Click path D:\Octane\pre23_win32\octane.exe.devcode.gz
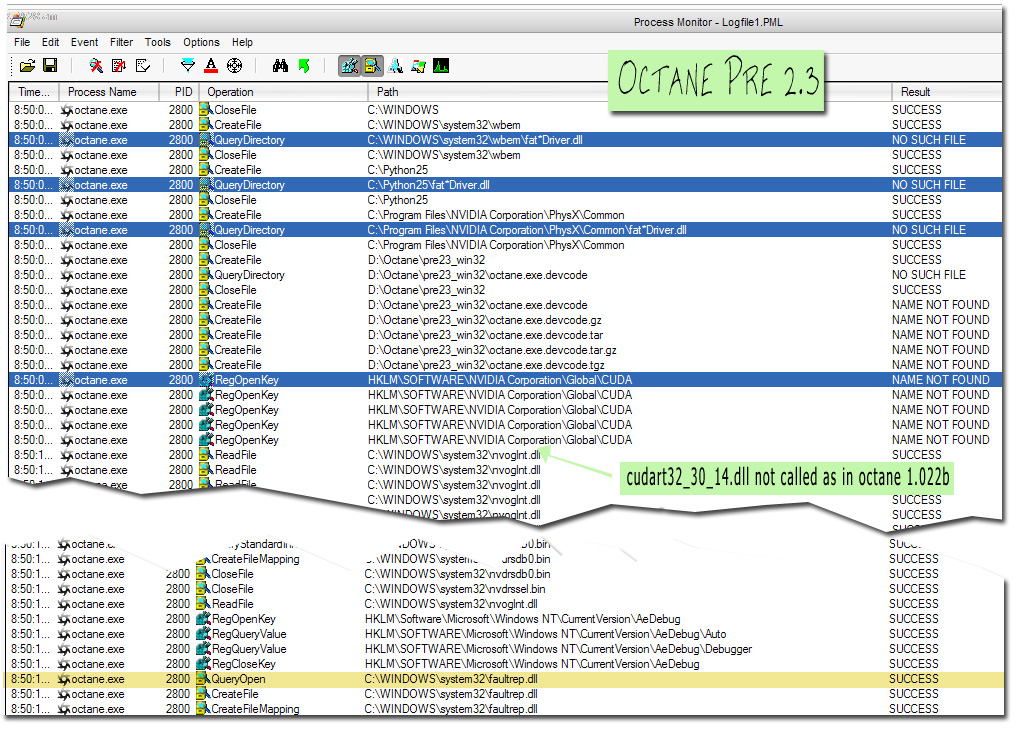Image resolution: width=1016 pixels, height=734 pixels. click(485, 320)
